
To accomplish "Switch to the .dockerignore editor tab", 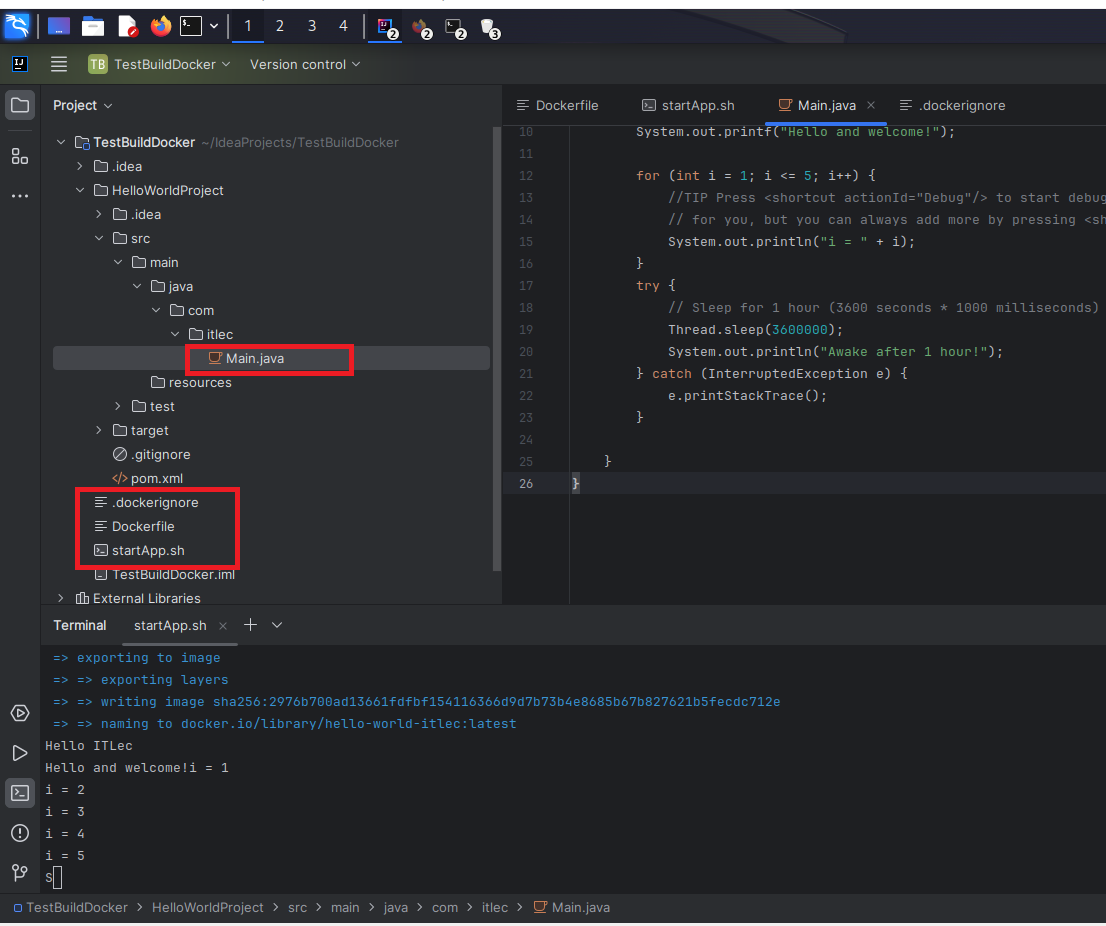I will [953, 105].
